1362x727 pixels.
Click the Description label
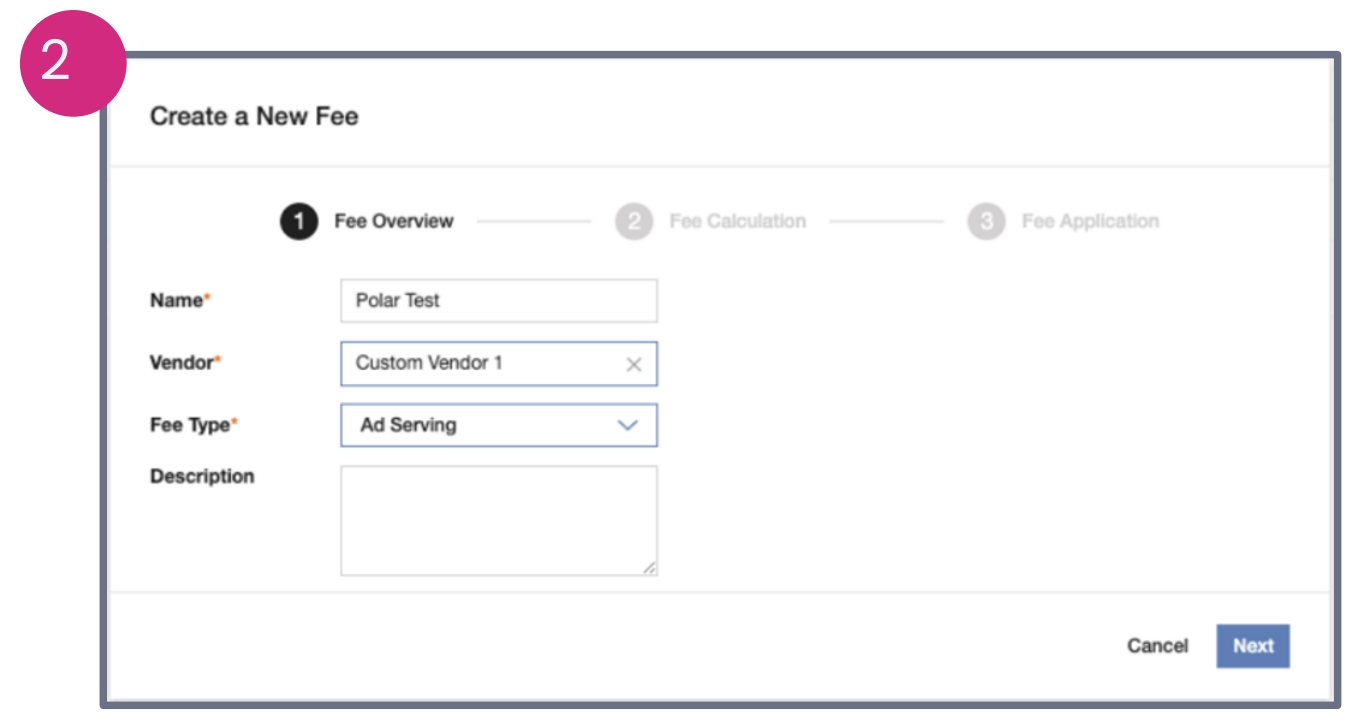pyautogui.click(x=202, y=477)
